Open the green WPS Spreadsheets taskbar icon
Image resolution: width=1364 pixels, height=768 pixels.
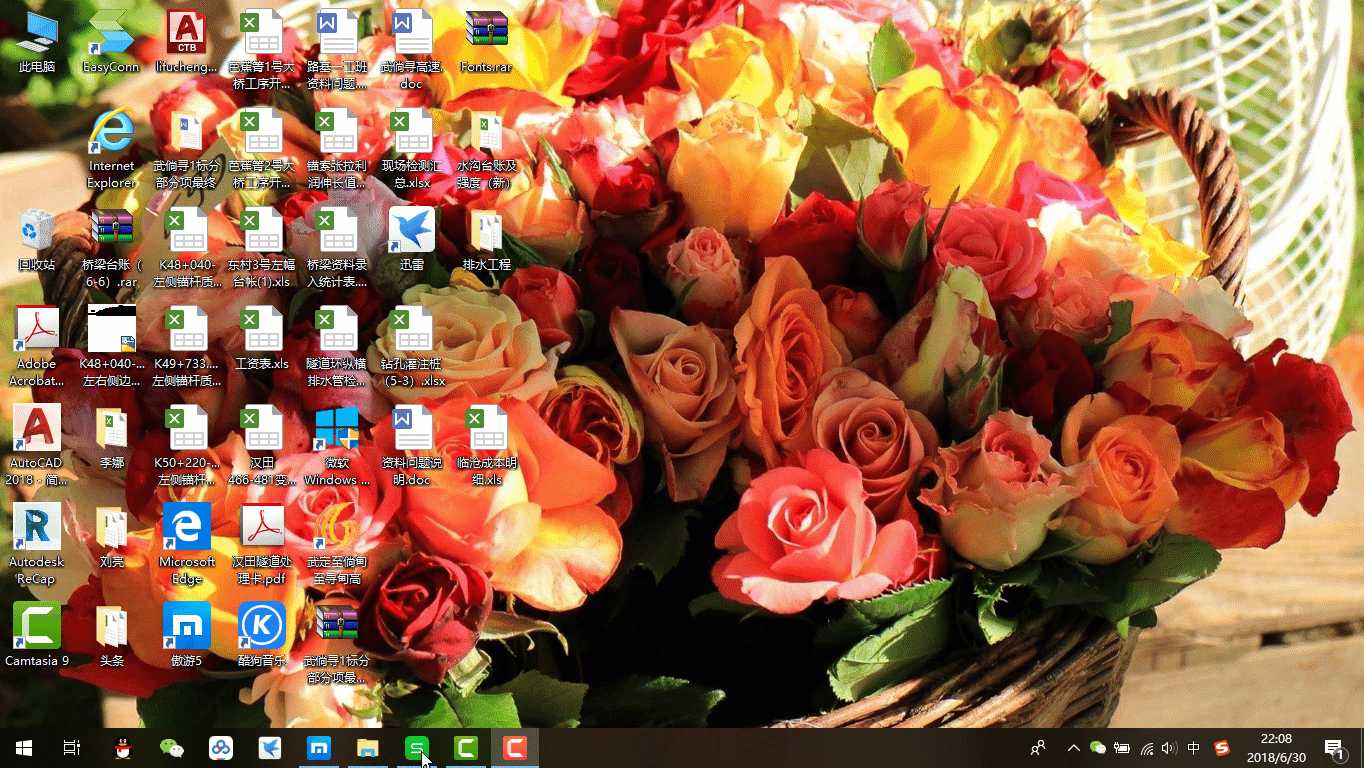(417, 748)
